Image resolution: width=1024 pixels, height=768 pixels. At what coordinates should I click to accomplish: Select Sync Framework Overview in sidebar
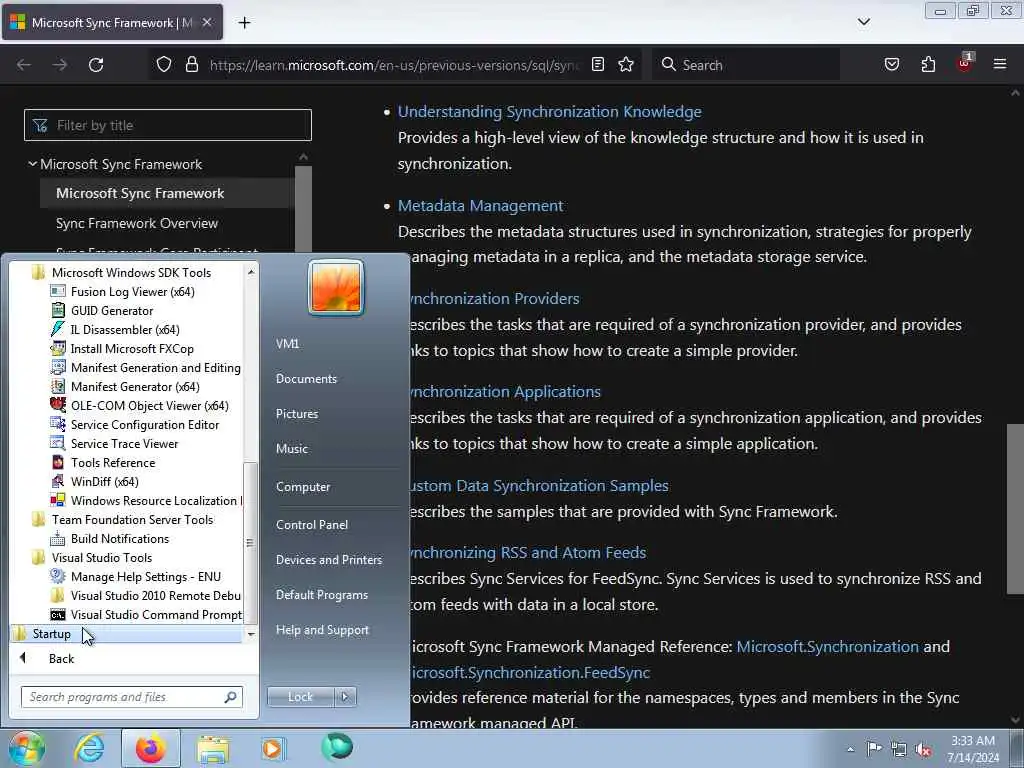(x=137, y=223)
